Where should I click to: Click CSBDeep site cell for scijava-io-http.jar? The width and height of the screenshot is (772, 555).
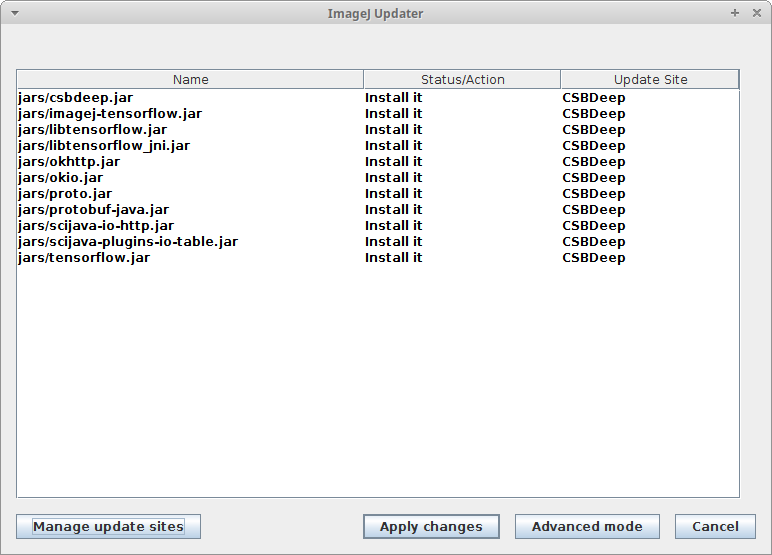(x=594, y=226)
